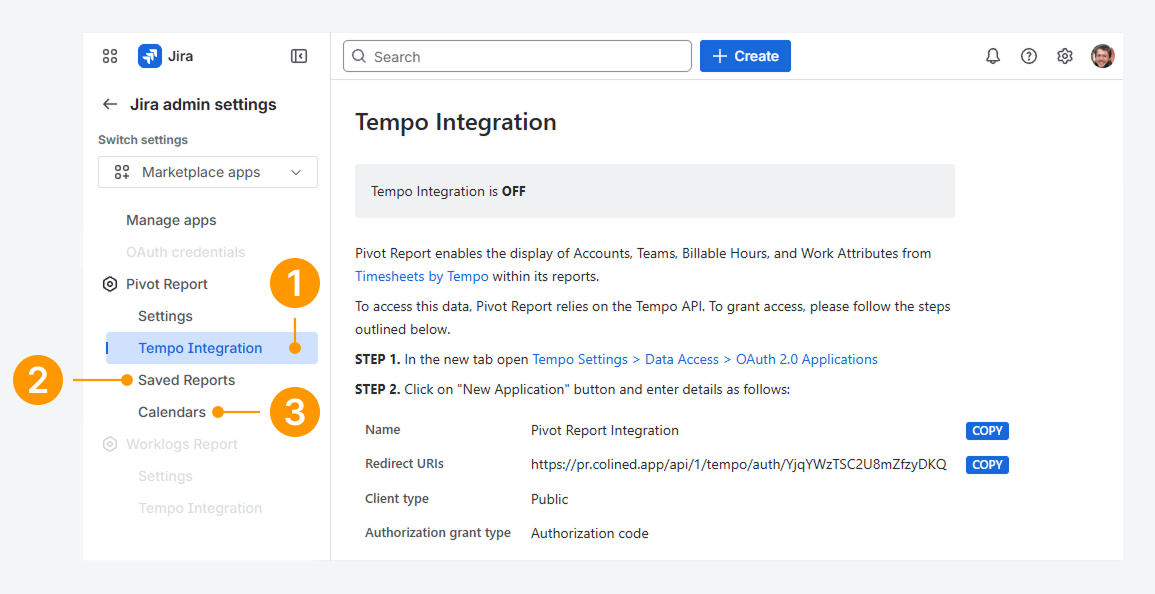The image size is (1155, 594).
Task: Open Saved Reports in the sidebar
Action: point(186,380)
